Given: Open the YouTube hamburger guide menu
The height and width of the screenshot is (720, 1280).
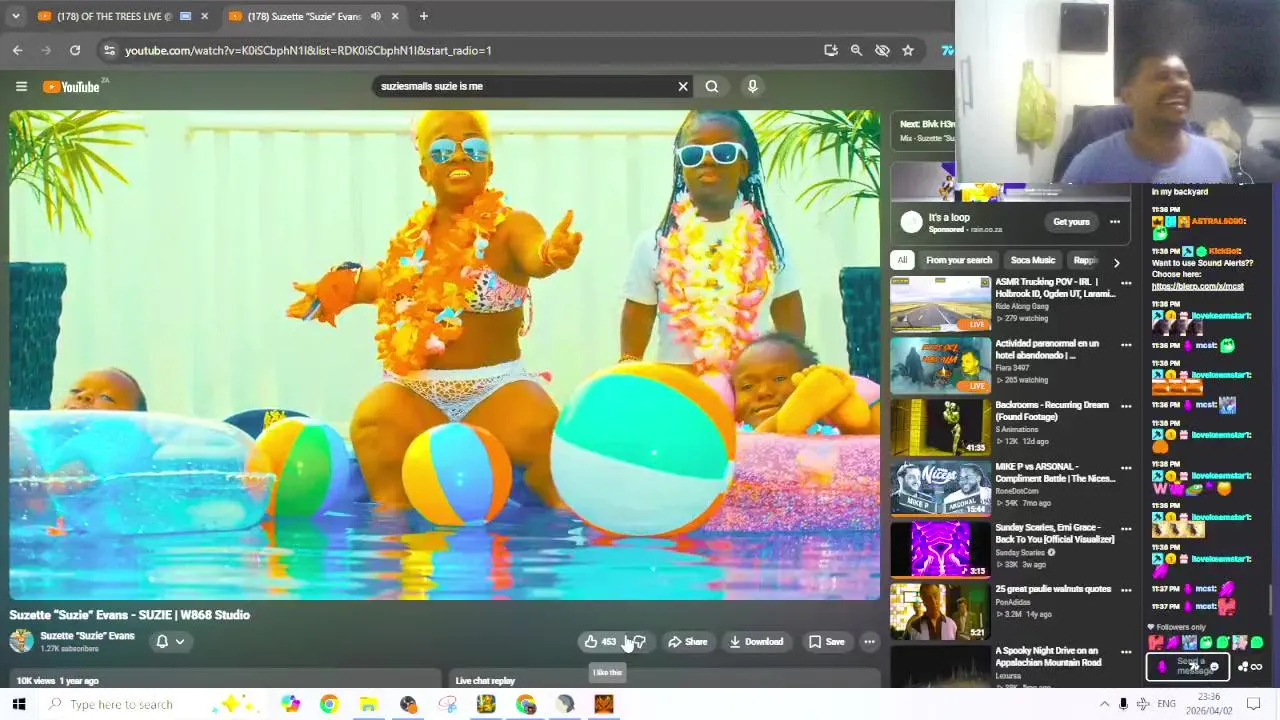Looking at the screenshot, I should click(21, 87).
